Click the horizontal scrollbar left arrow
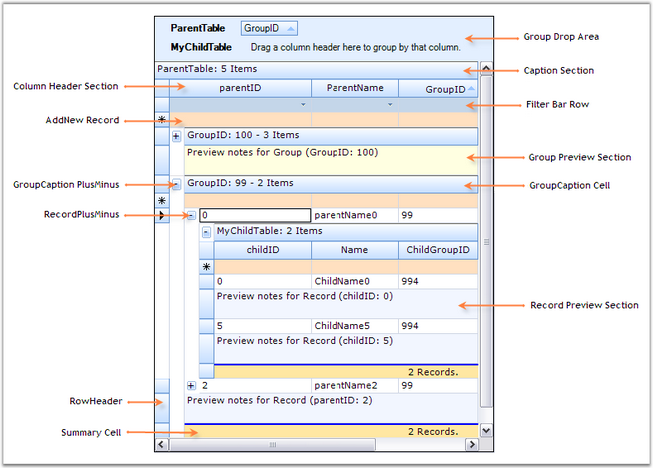Image resolution: width=653 pixels, height=468 pixels. [162, 445]
